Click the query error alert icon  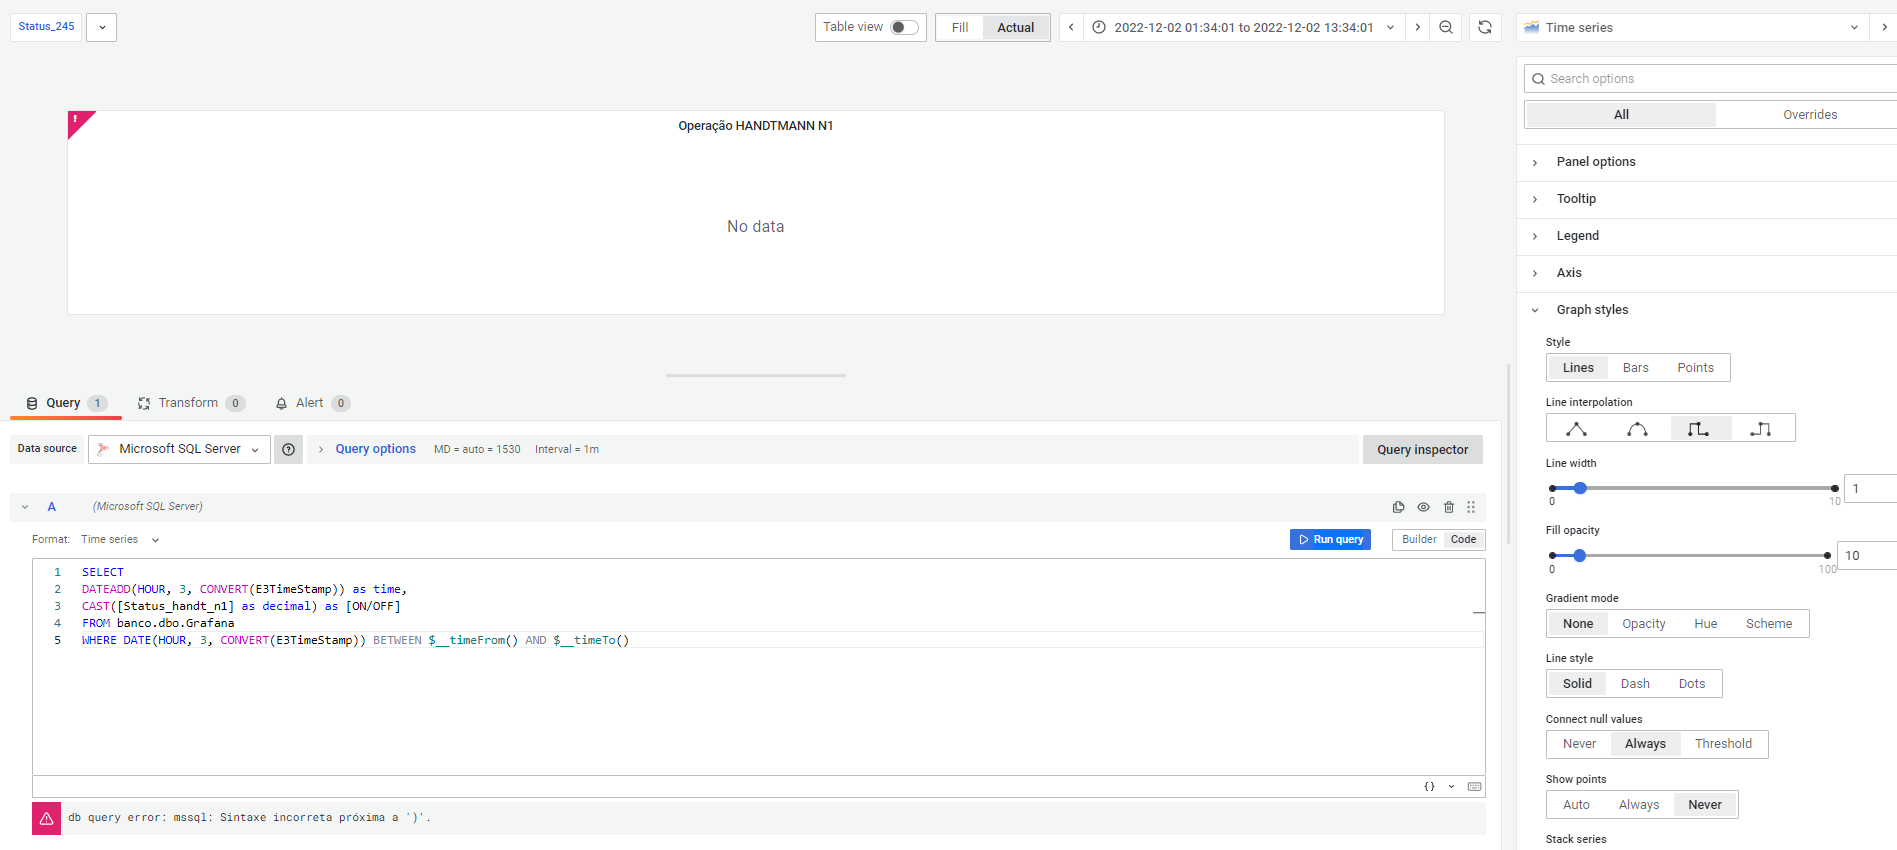point(46,818)
